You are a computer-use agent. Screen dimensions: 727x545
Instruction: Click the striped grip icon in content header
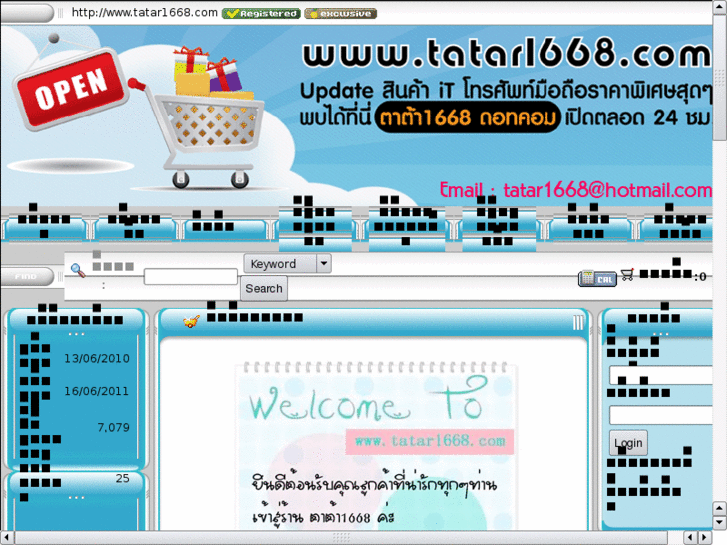pyautogui.click(x=578, y=322)
